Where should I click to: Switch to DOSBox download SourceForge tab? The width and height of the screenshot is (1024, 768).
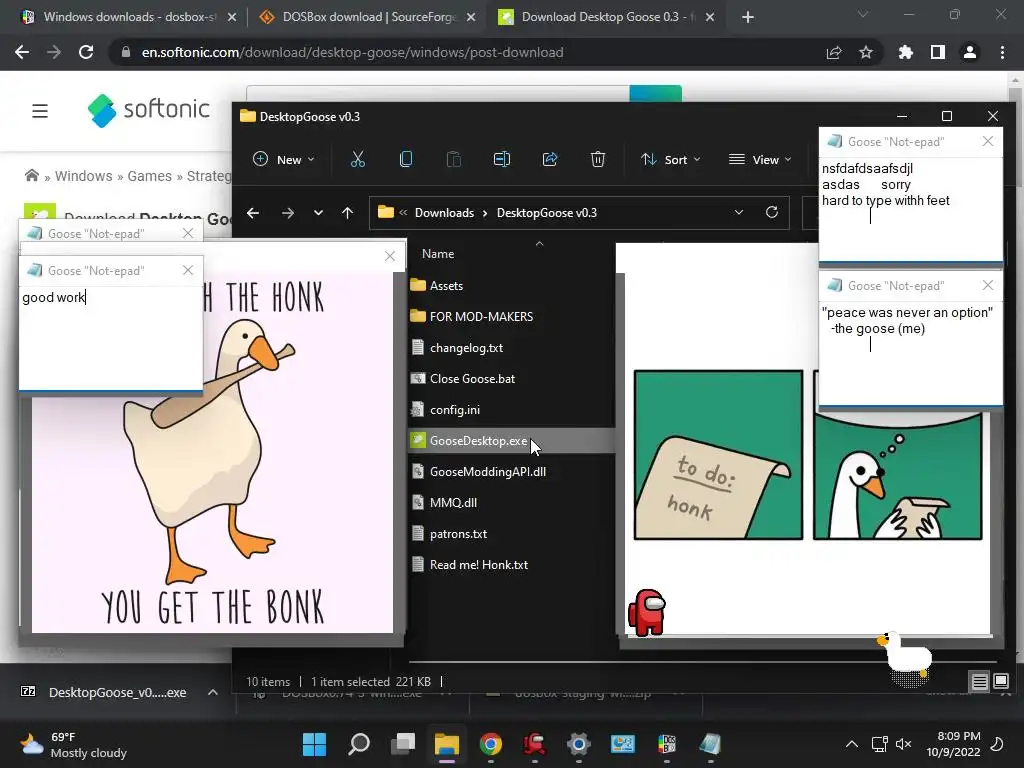click(368, 17)
